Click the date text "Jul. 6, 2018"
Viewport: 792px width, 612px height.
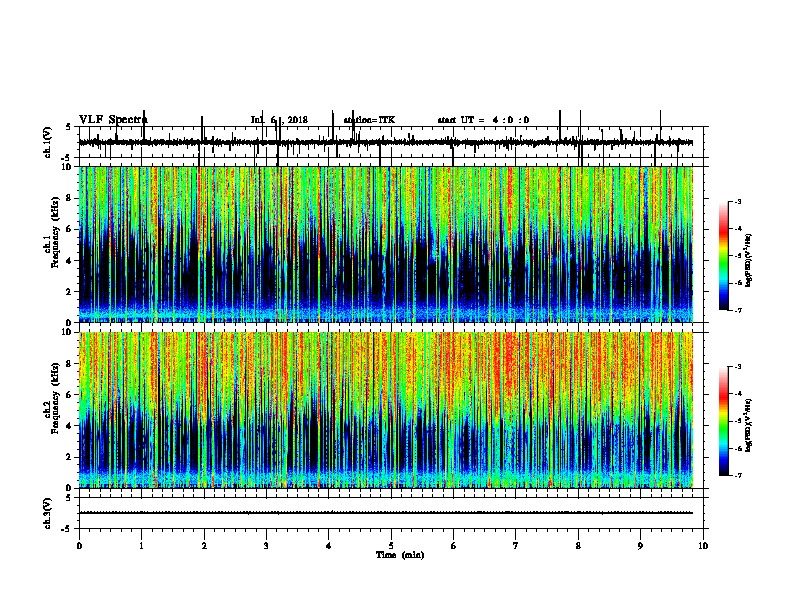coord(279,120)
